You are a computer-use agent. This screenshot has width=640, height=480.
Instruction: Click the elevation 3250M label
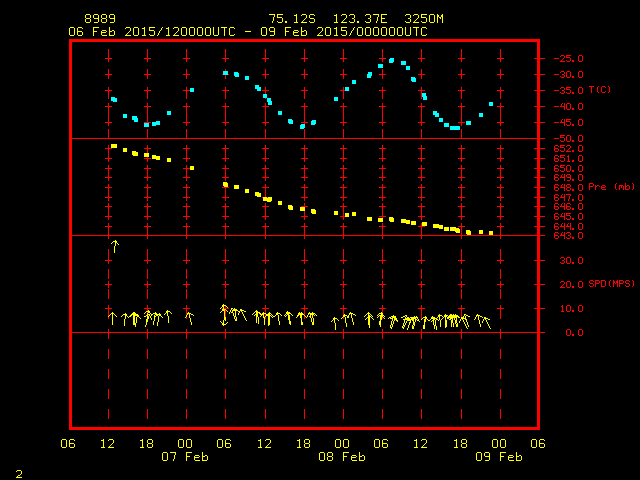[x=424, y=19]
